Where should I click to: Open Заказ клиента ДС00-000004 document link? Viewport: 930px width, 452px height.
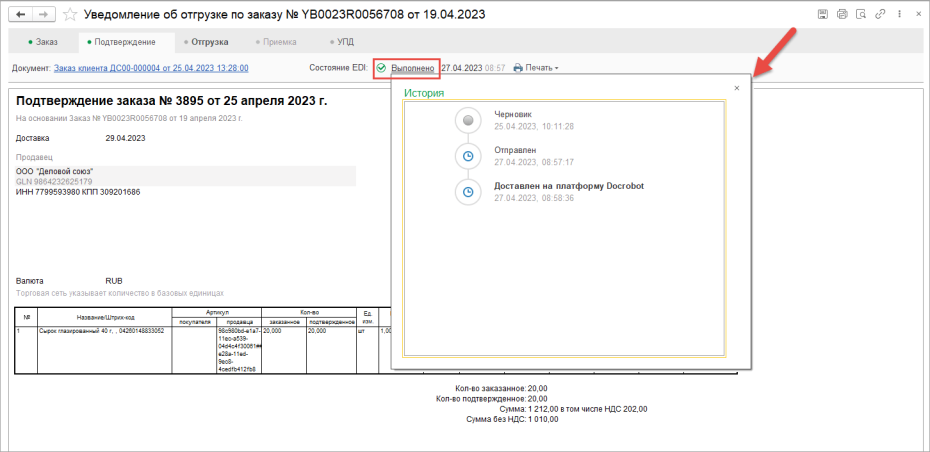point(151,68)
